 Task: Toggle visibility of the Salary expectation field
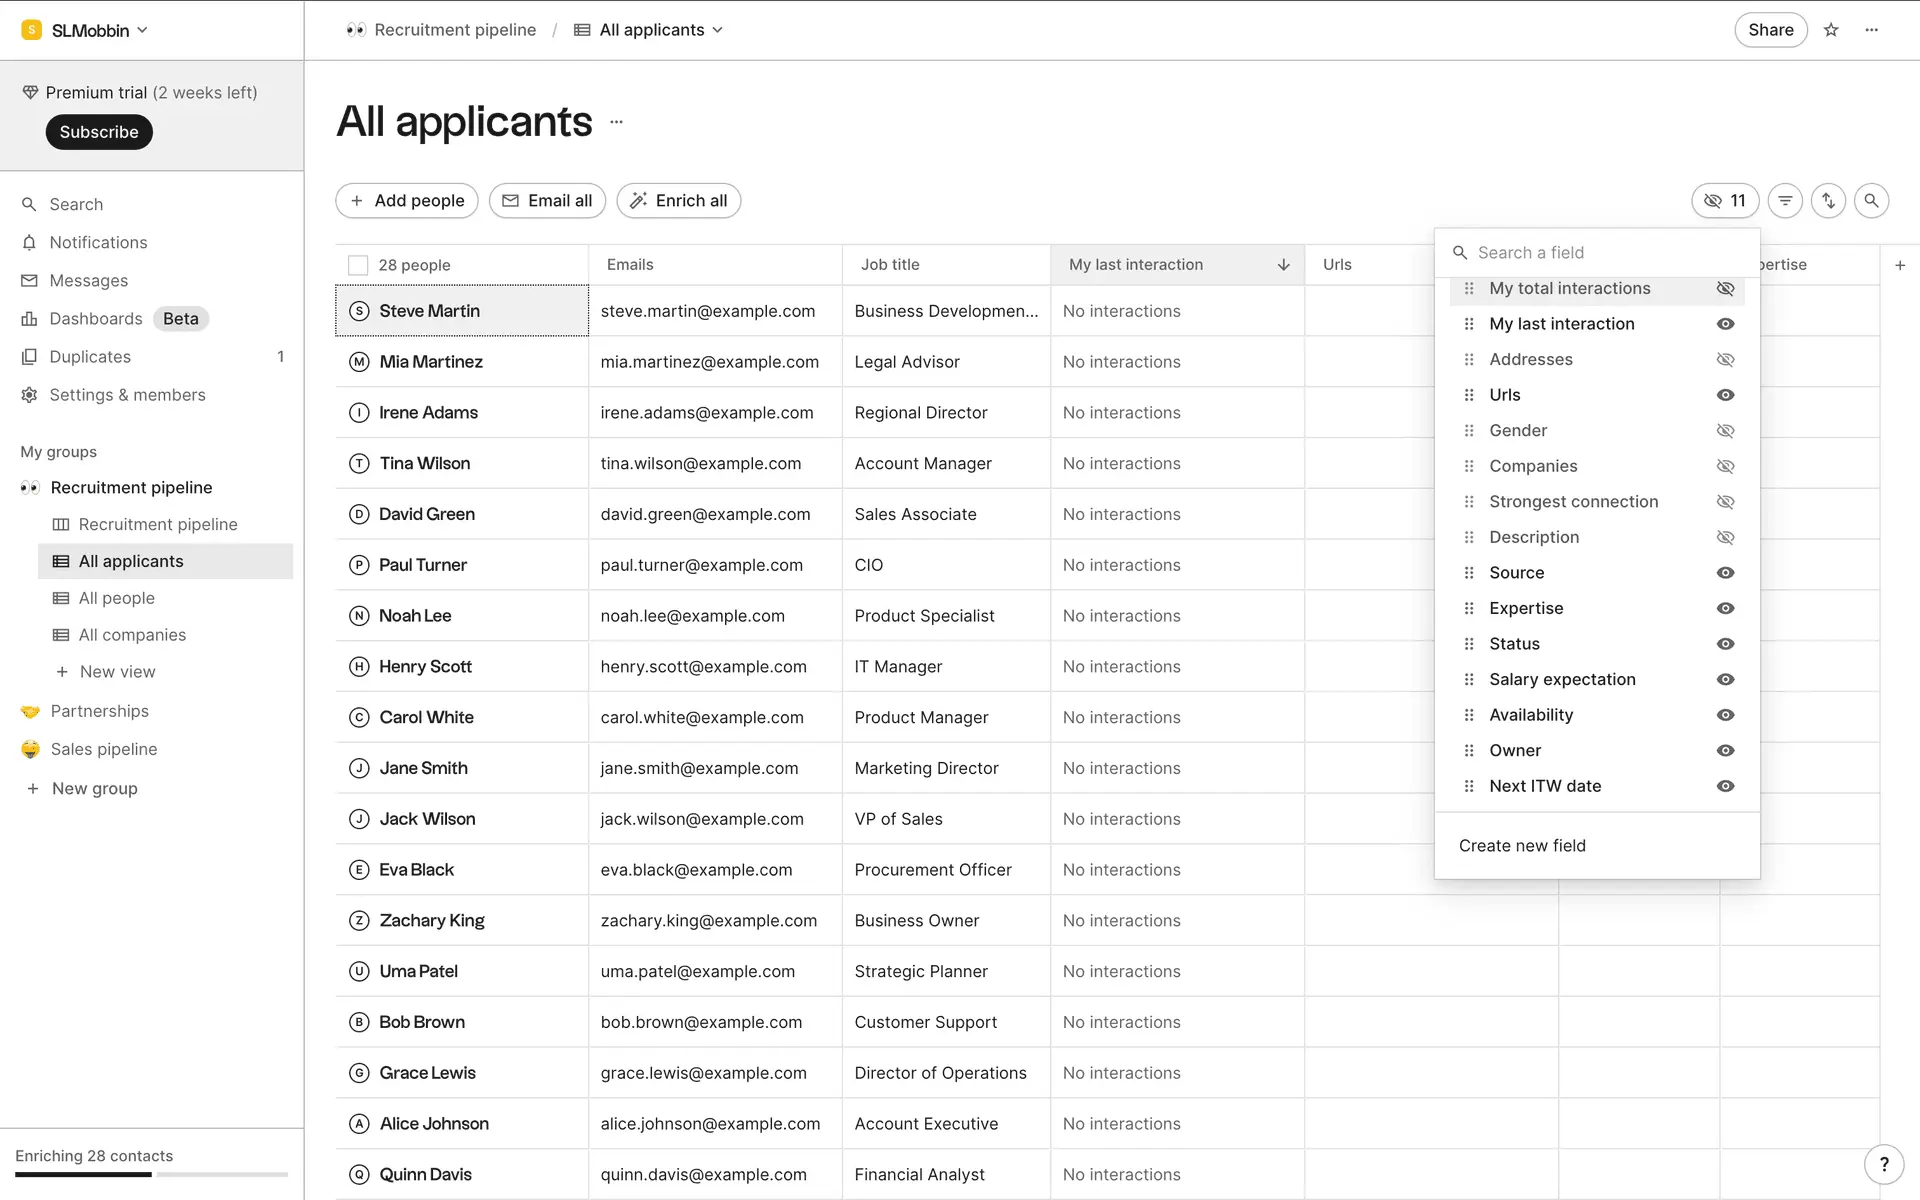[x=1725, y=680]
